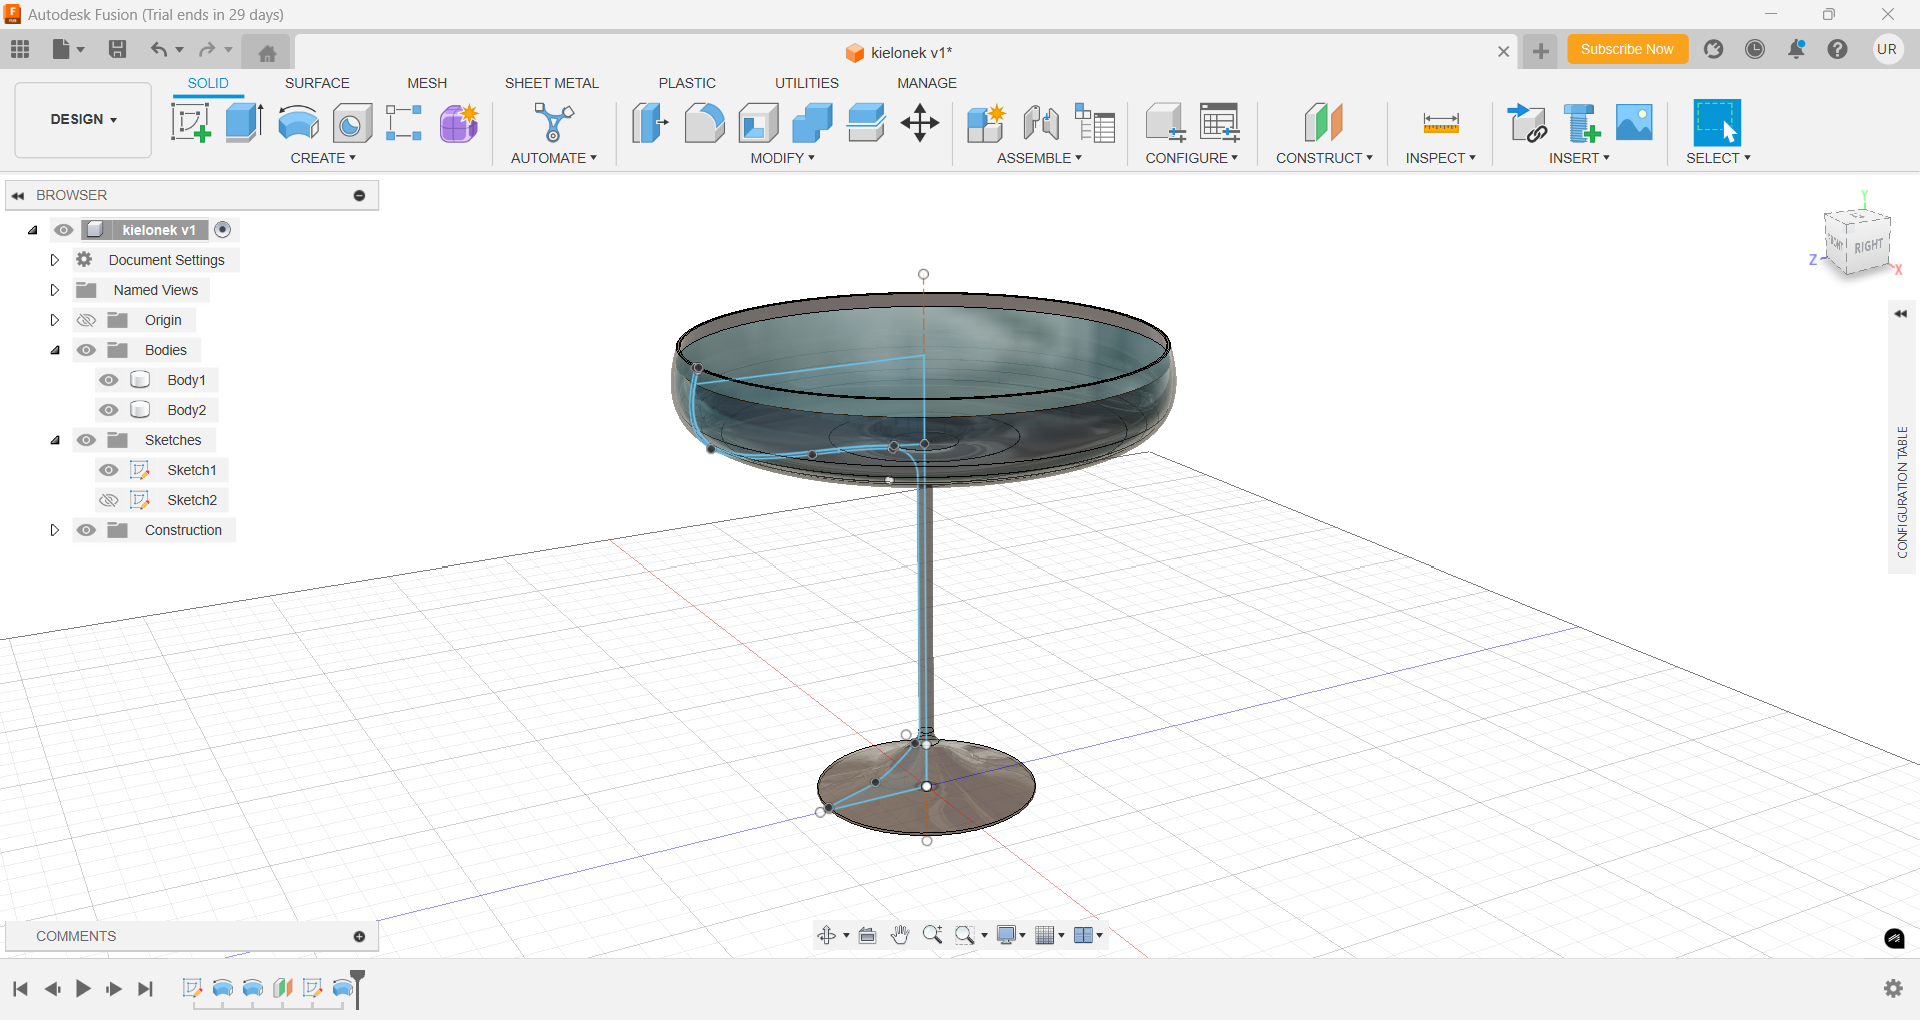Expand the Named Views node
1920x1020 pixels.
point(55,290)
